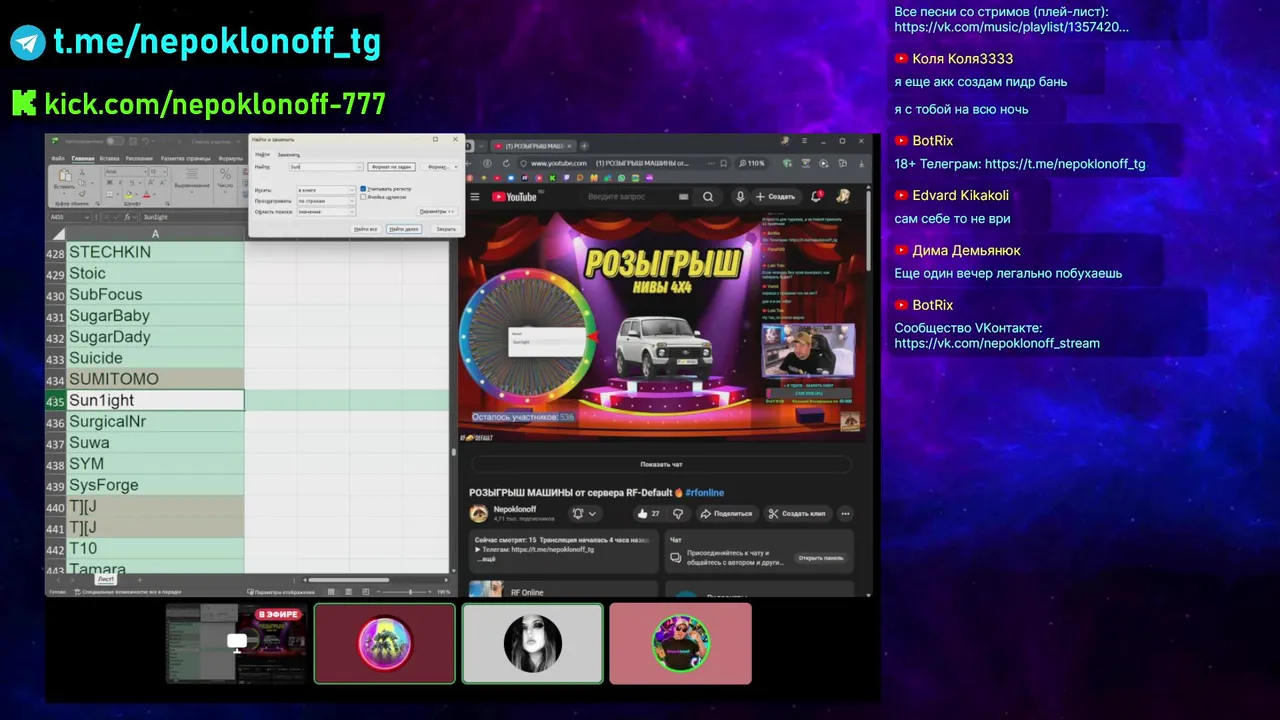Click the dislike thumbs-down button

click(x=678, y=513)
